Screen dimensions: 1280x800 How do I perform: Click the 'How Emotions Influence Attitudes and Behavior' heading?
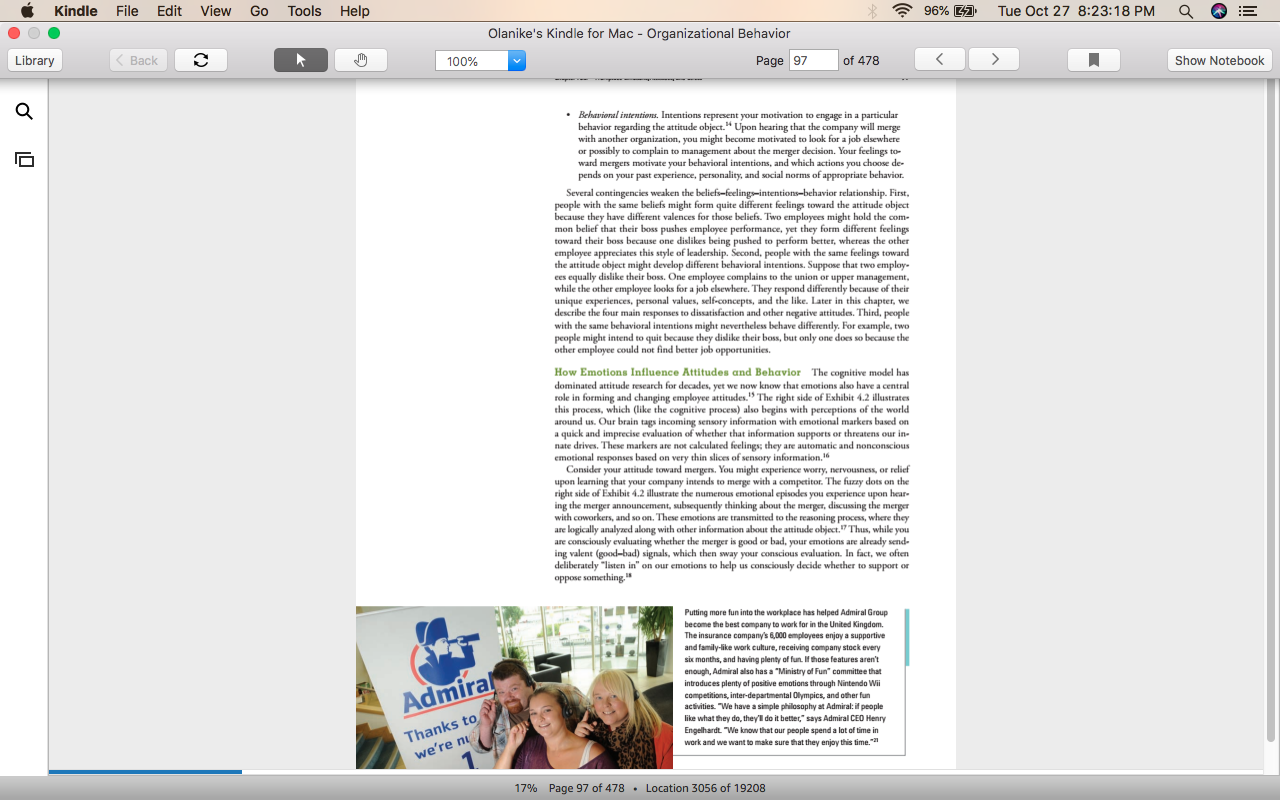point(678,372)
